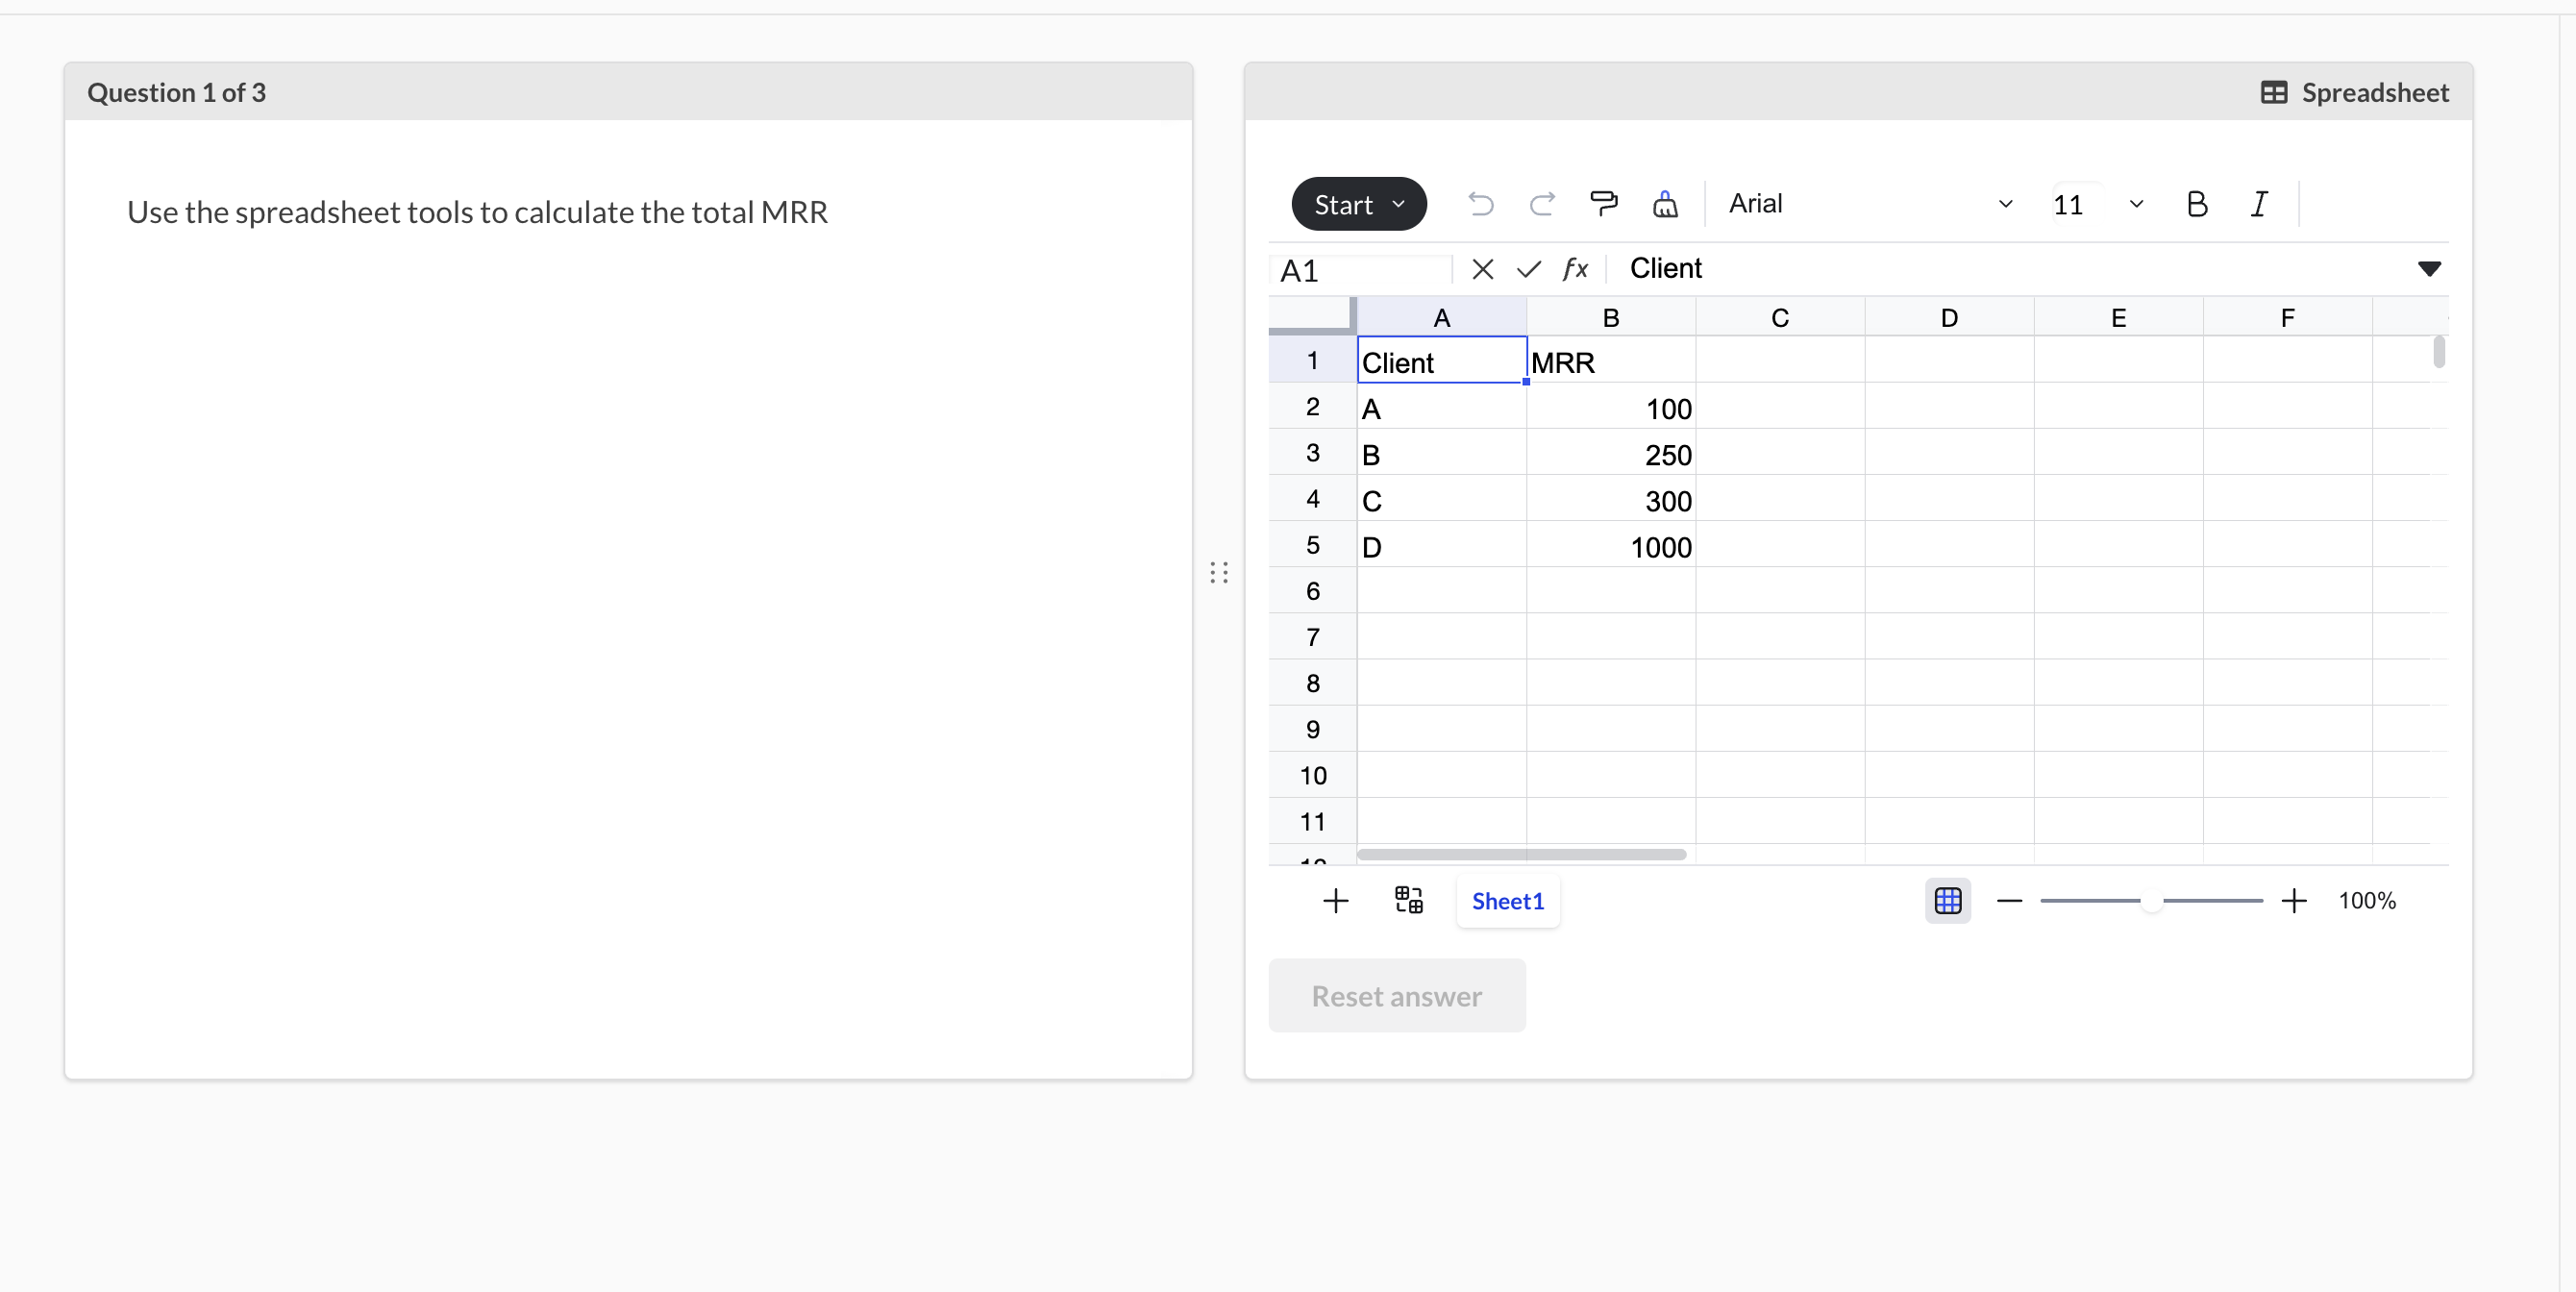Cancel the formula bar entry

tap(1482, 269)
